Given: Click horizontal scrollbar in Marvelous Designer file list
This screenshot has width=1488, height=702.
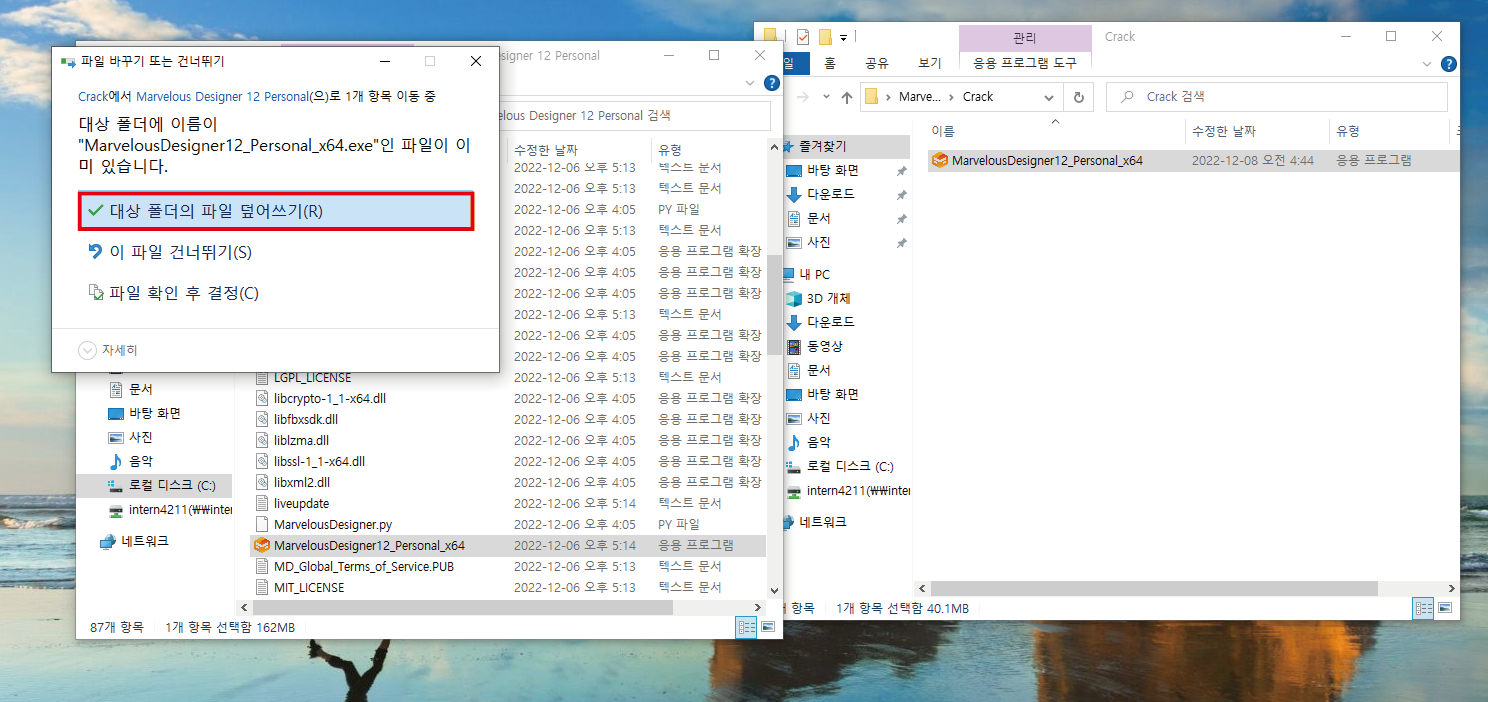Looking at the screenshot, I should [462, 607].
